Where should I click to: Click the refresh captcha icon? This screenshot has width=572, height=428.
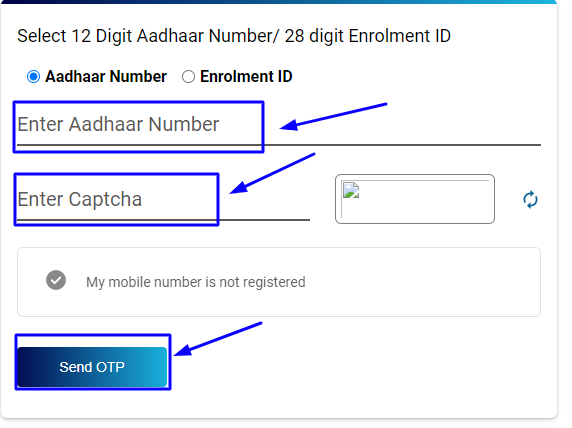pos(530,199)
